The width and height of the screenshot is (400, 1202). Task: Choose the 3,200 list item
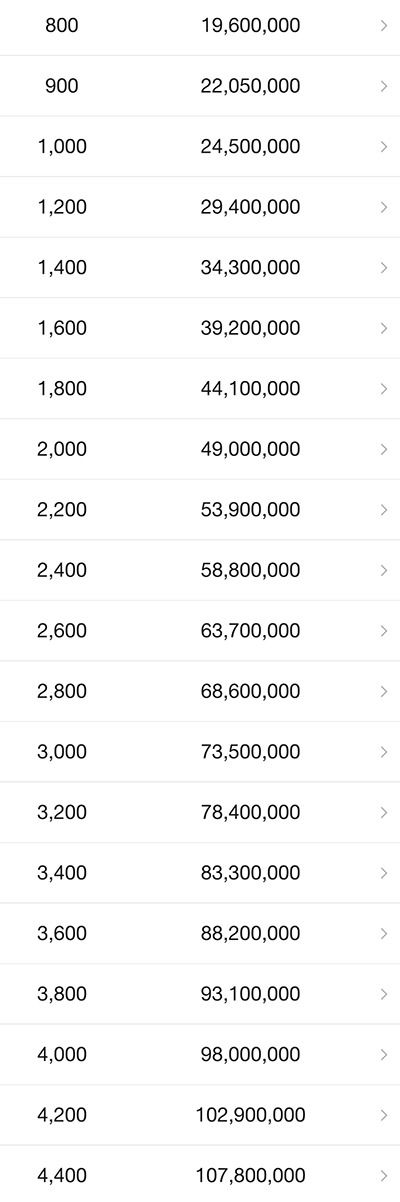click(x=200, y=812)
